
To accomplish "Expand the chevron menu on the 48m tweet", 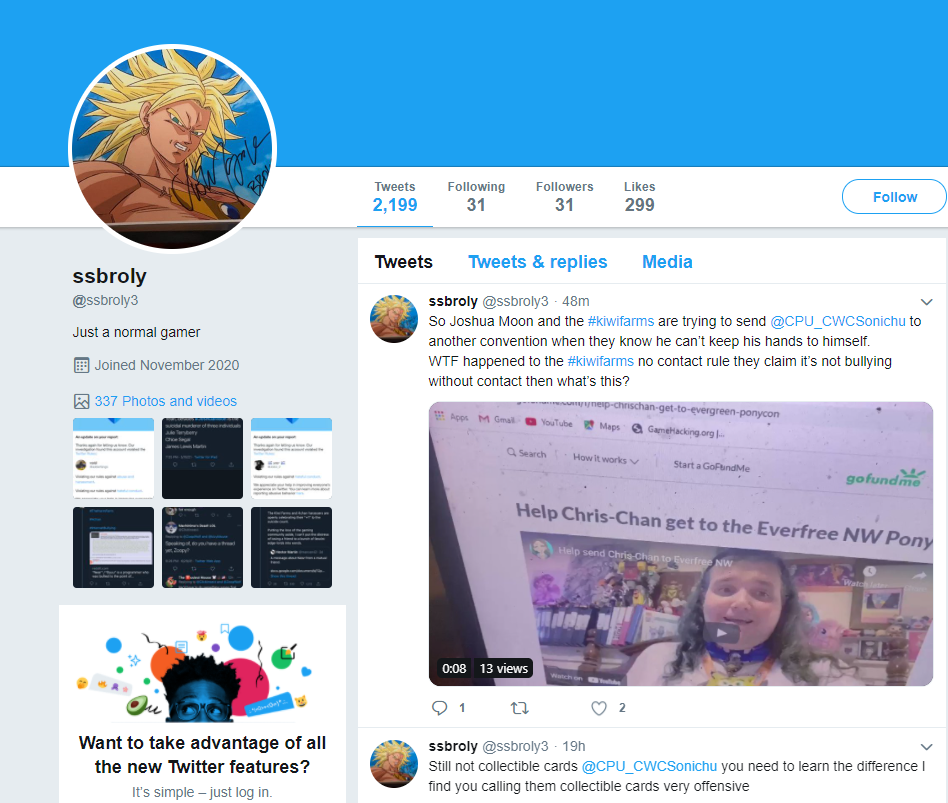I will point(926,302).
